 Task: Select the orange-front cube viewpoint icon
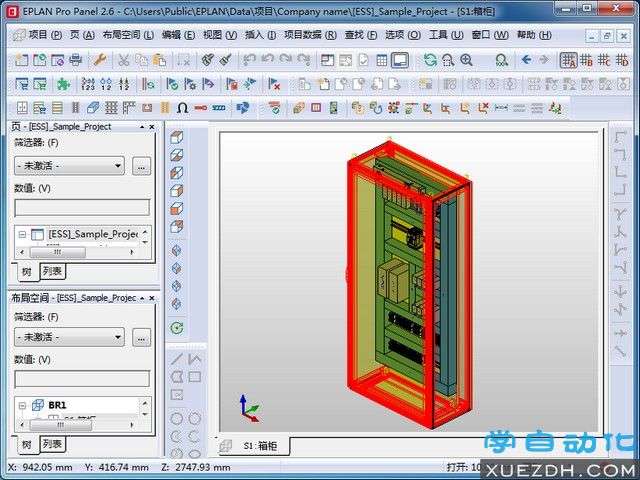tap(176, 209)
